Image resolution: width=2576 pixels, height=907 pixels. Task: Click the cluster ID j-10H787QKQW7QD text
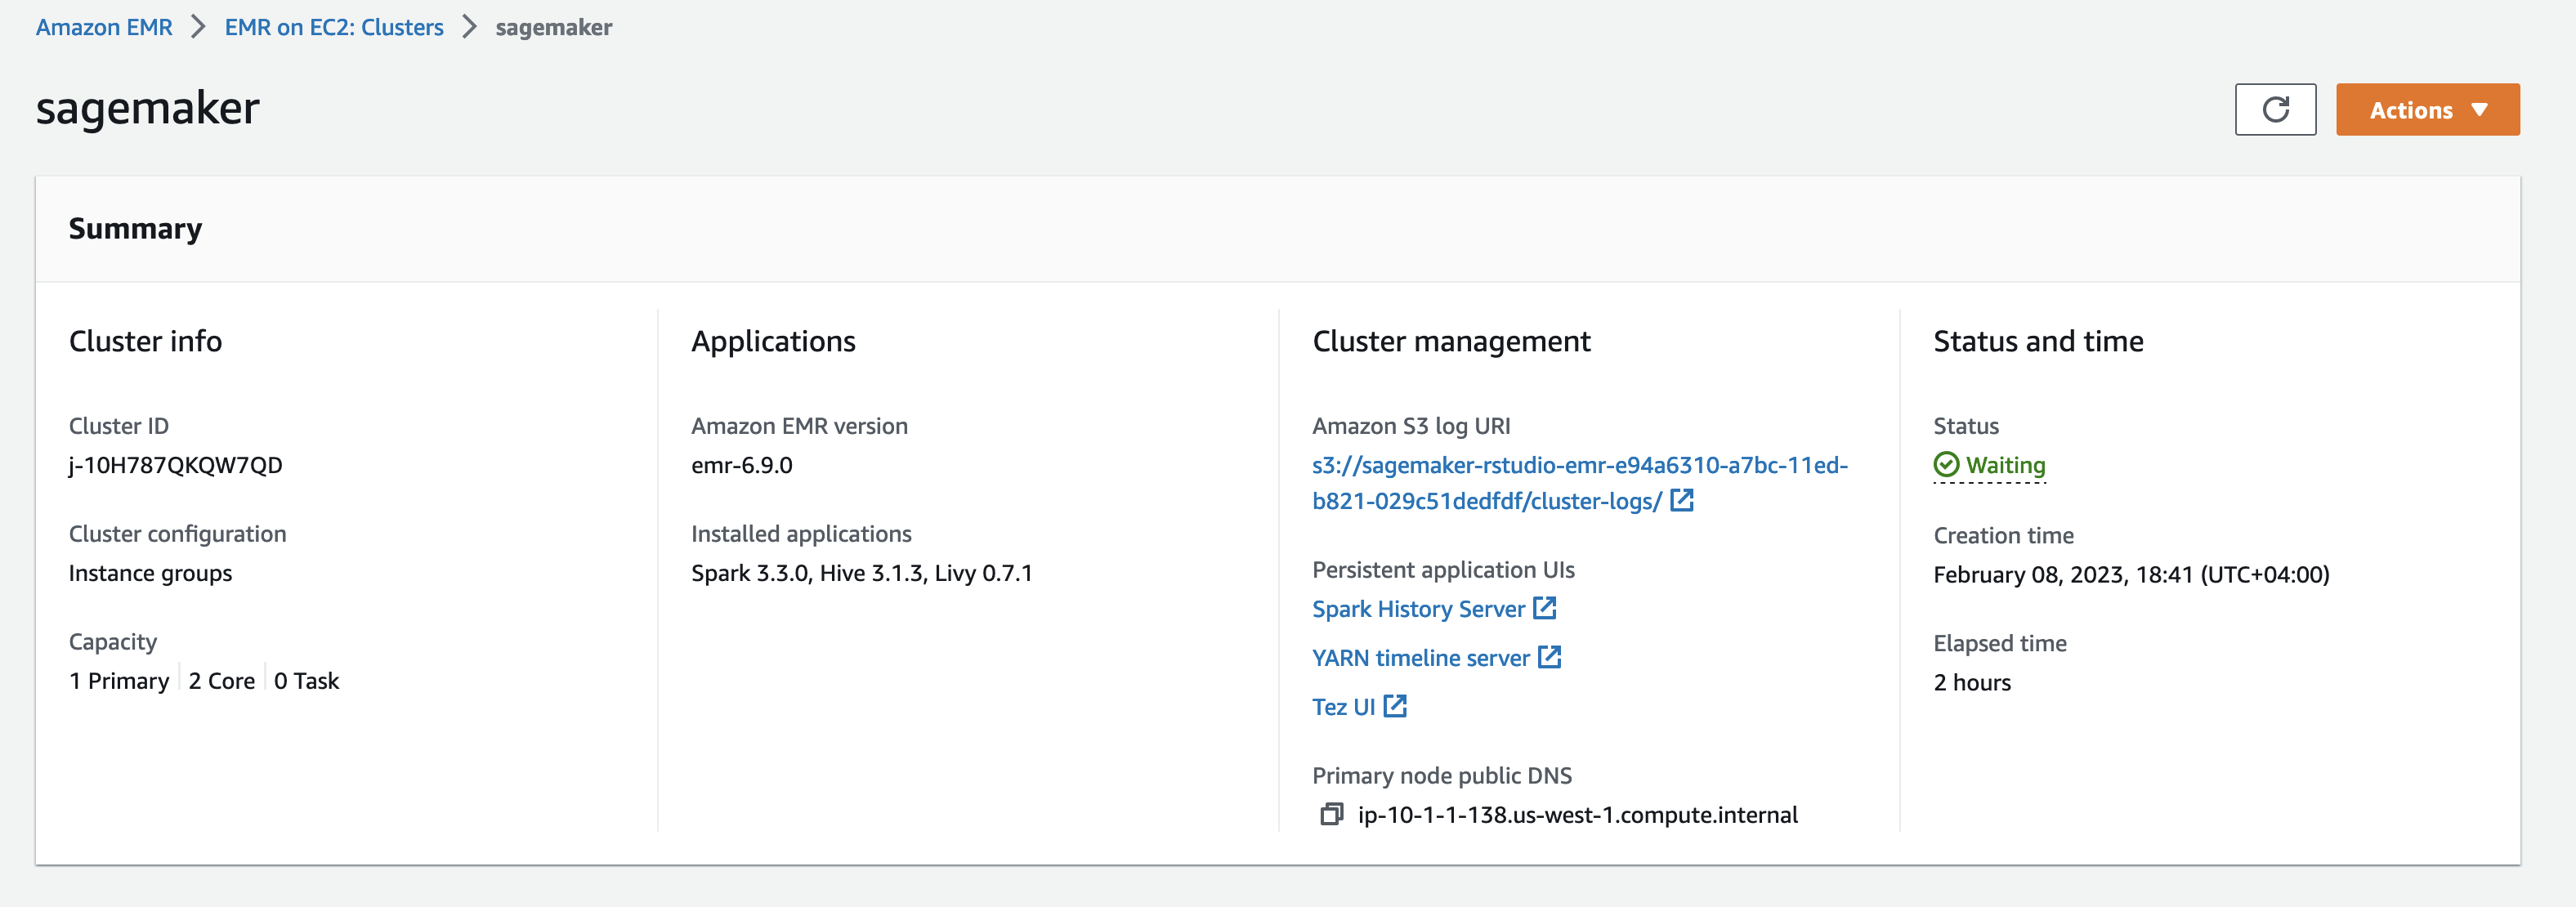coord(176,465)
